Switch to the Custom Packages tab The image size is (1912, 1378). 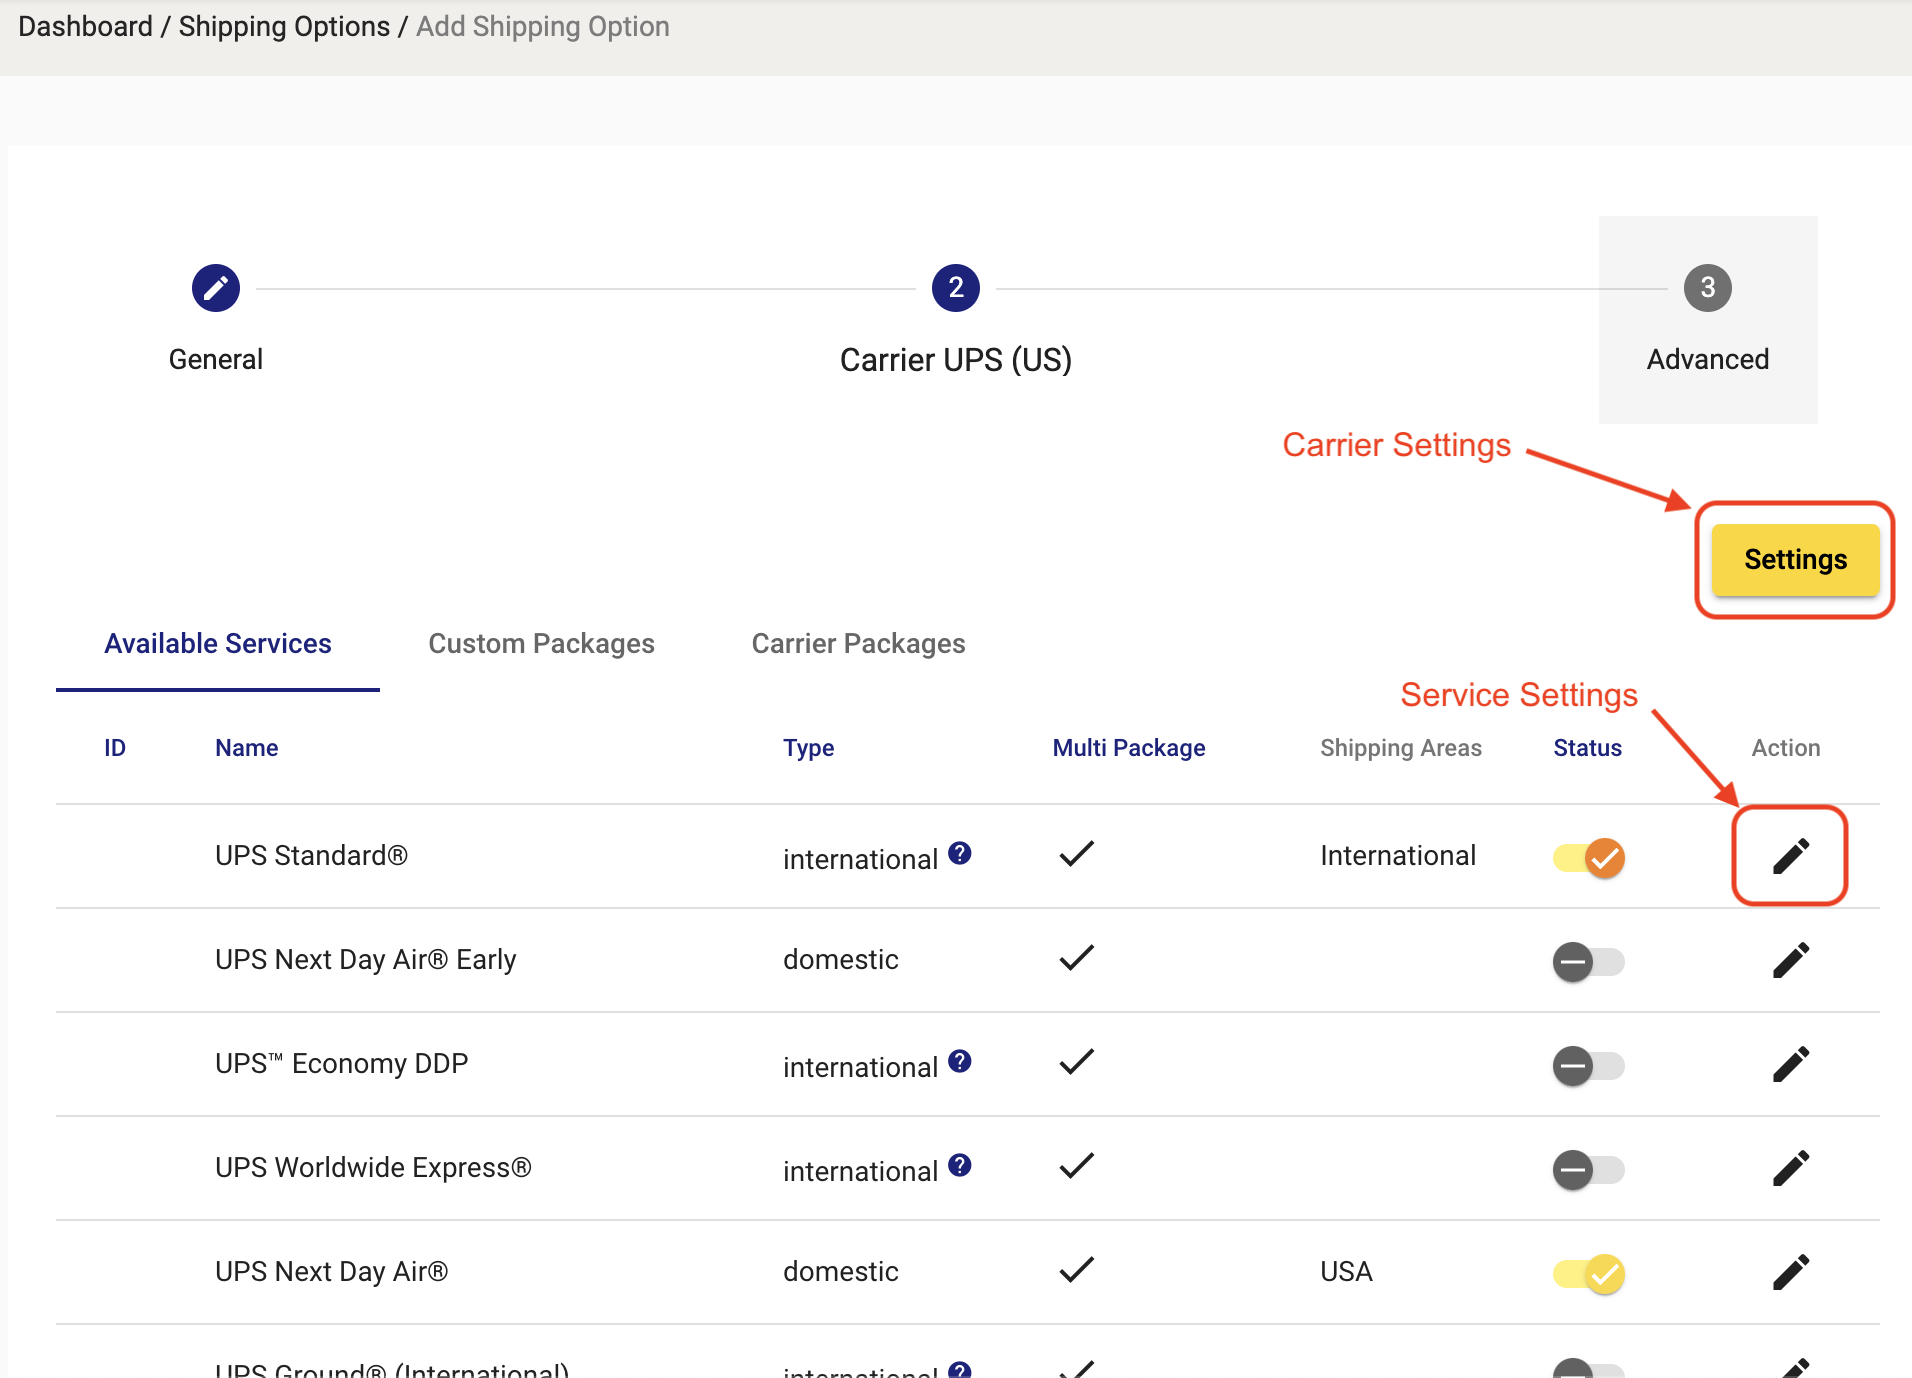(x=542, y=644)
